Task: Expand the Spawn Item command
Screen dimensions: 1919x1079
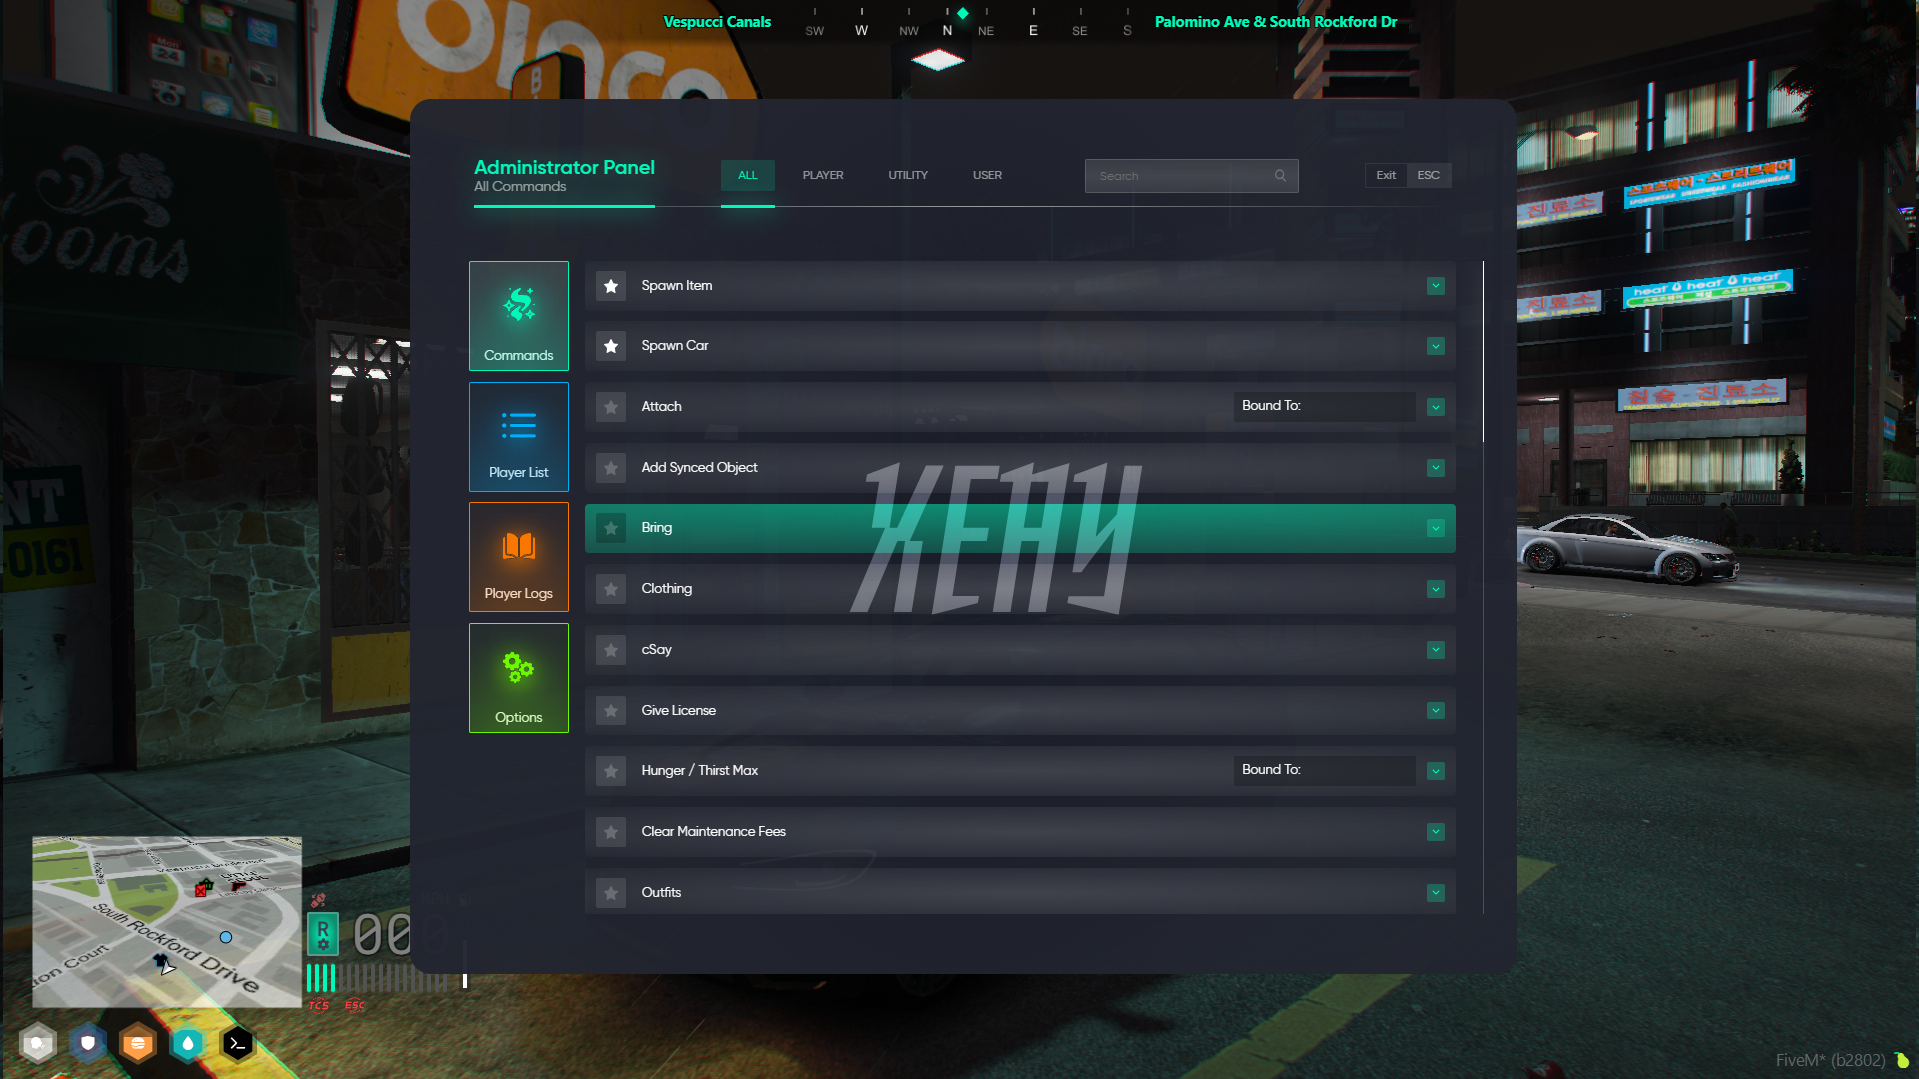Action: click(x=1436, y=286)
